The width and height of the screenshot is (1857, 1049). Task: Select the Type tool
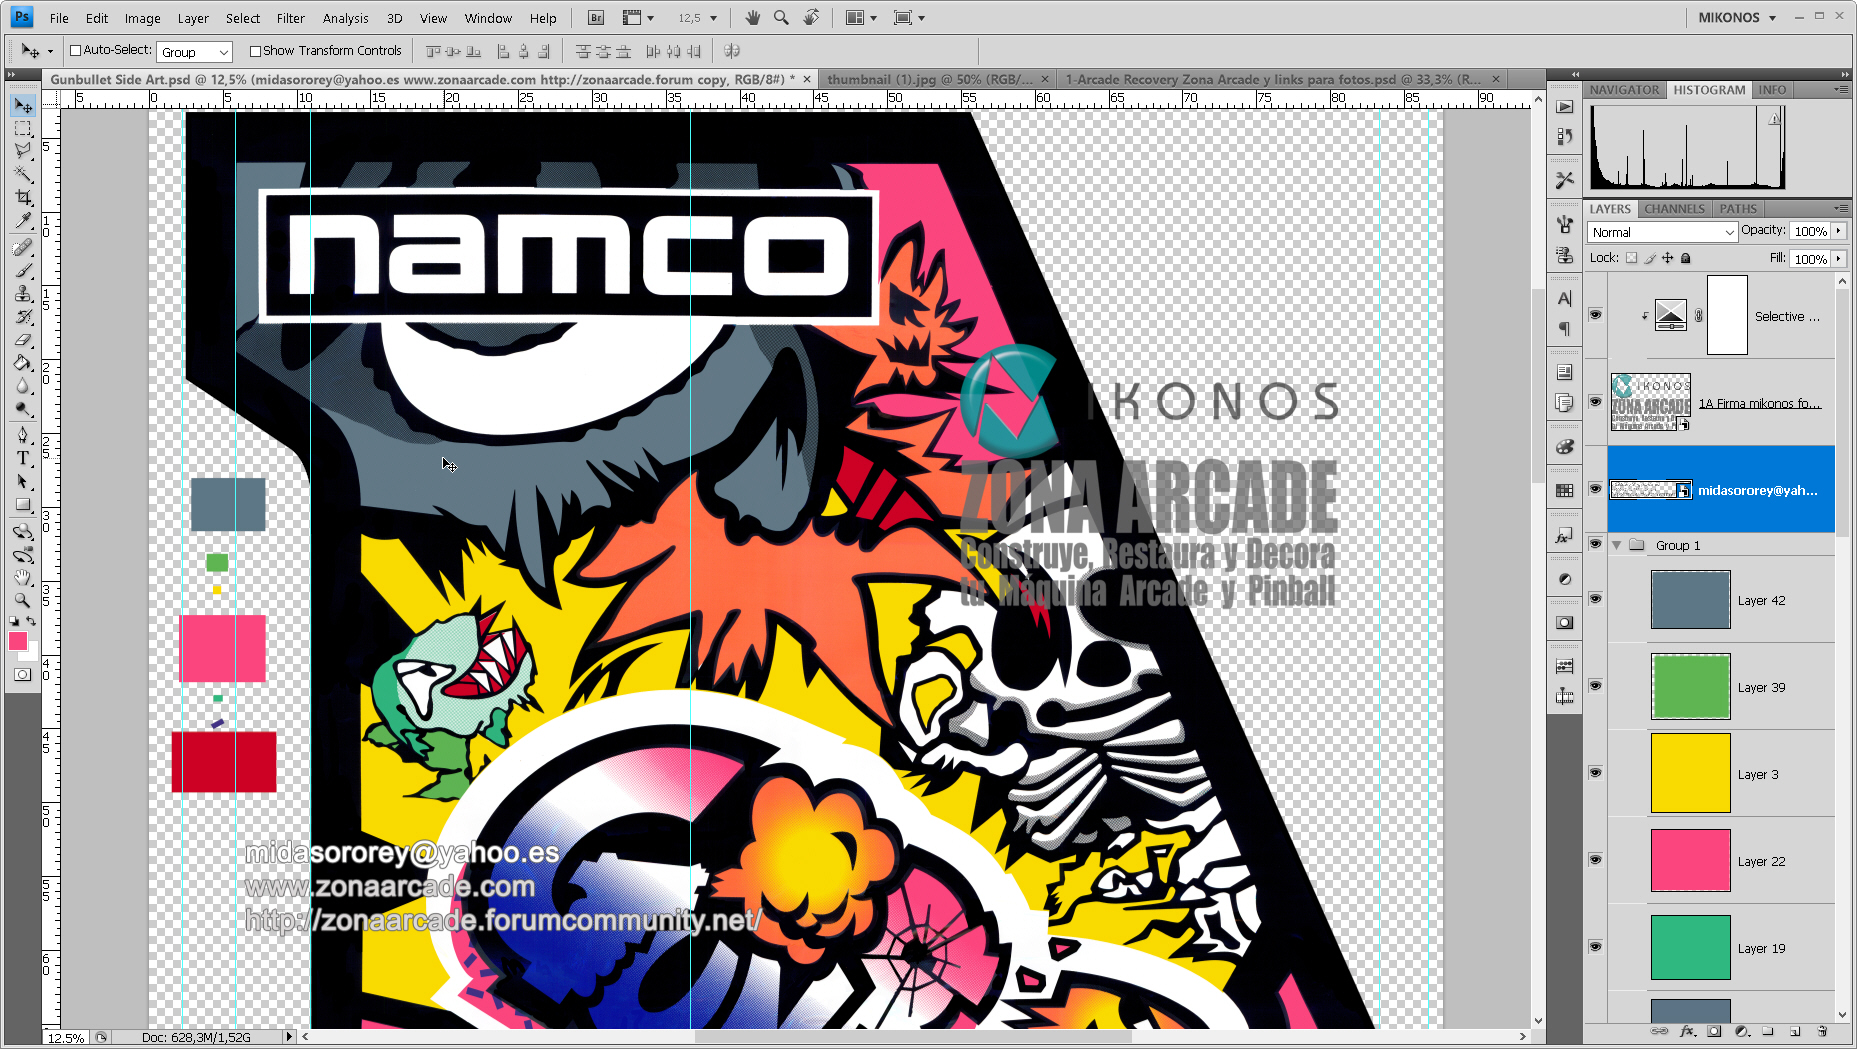(23, 458)
